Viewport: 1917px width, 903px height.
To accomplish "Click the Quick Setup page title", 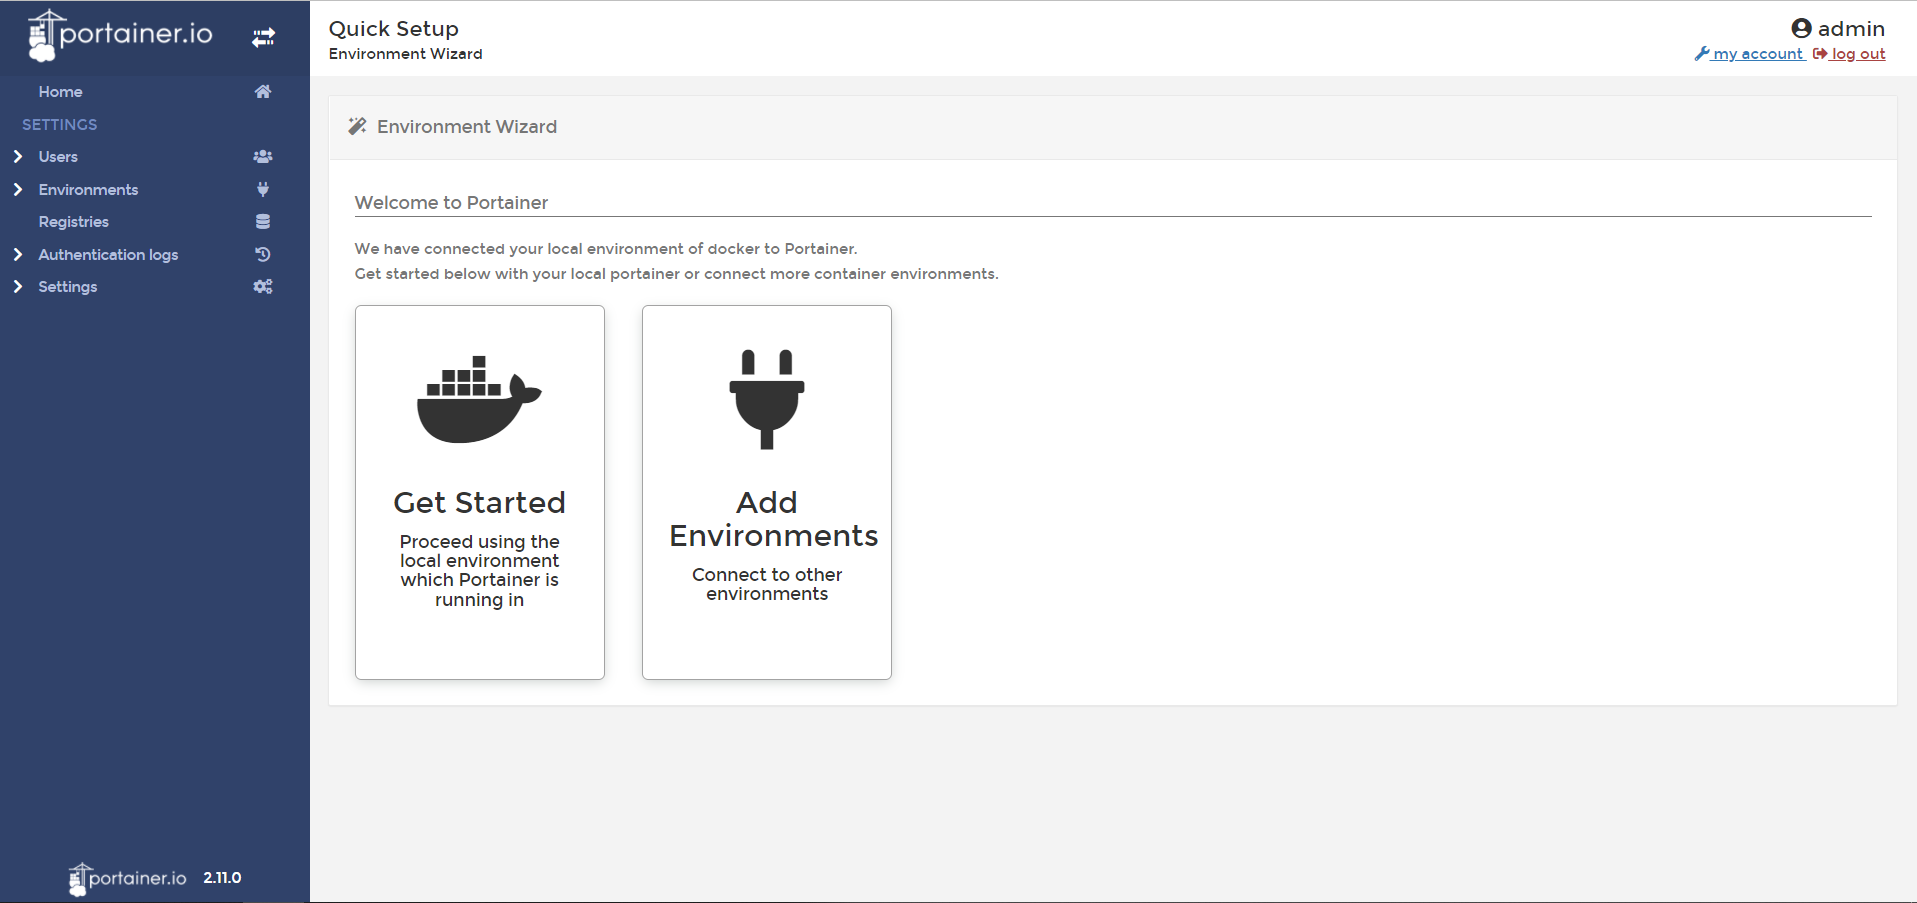I will click(394, 28).
